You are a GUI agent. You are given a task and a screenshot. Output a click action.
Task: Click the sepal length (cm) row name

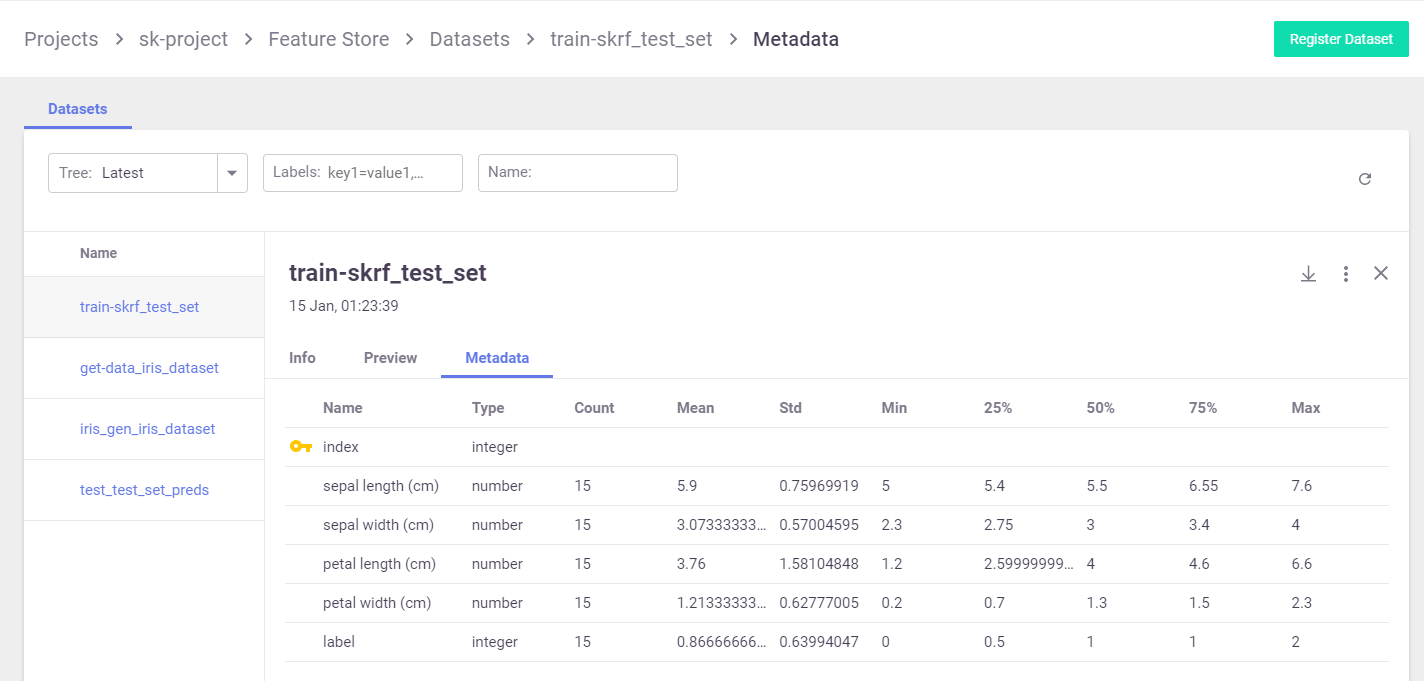(x=381, y=486)
